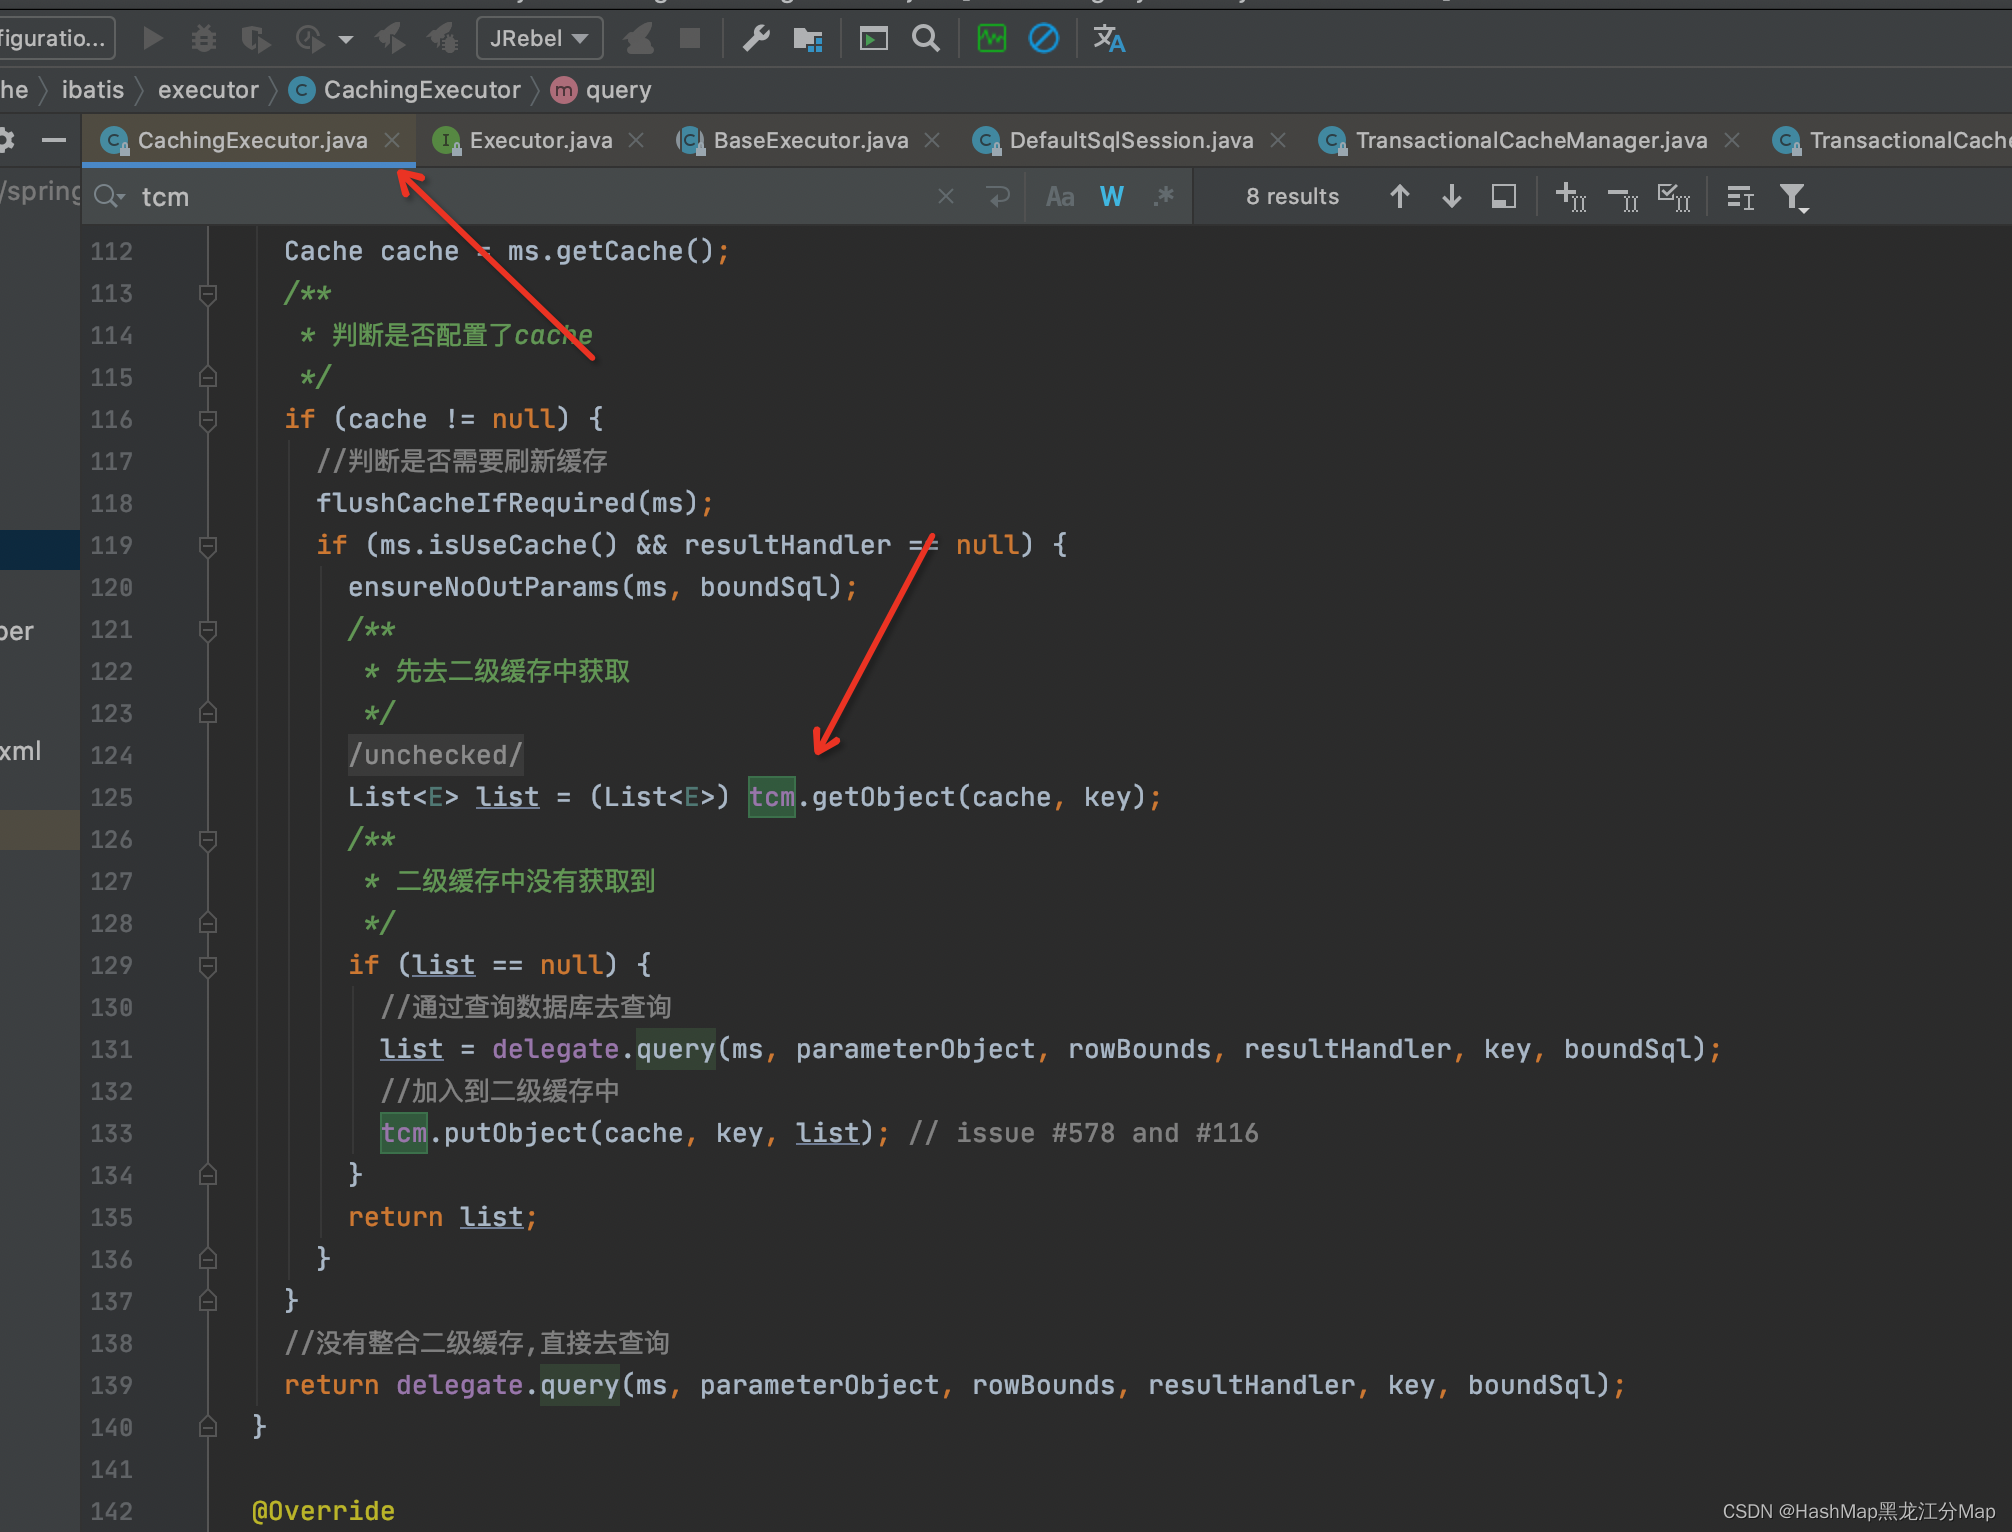Close the DefaultSqlSession.java tab

(1278, 141)
